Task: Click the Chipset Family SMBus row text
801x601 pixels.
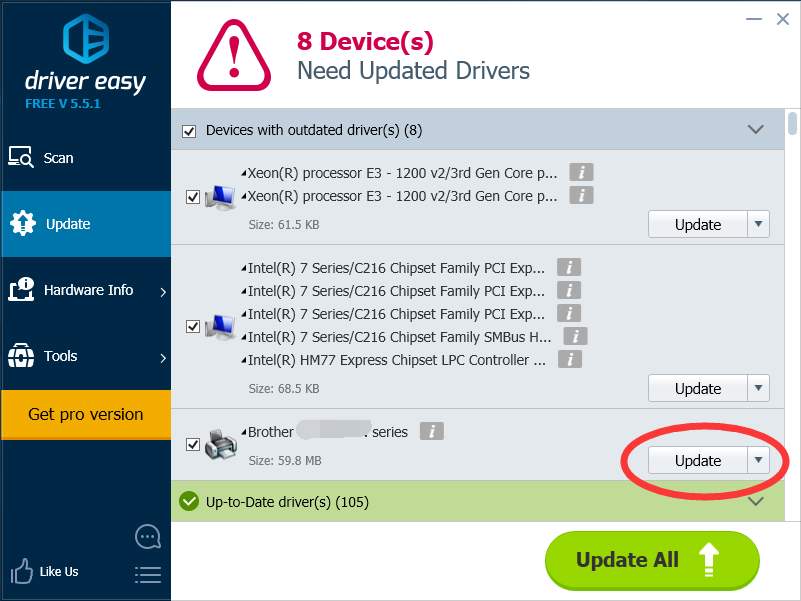Action: point(399,337)
